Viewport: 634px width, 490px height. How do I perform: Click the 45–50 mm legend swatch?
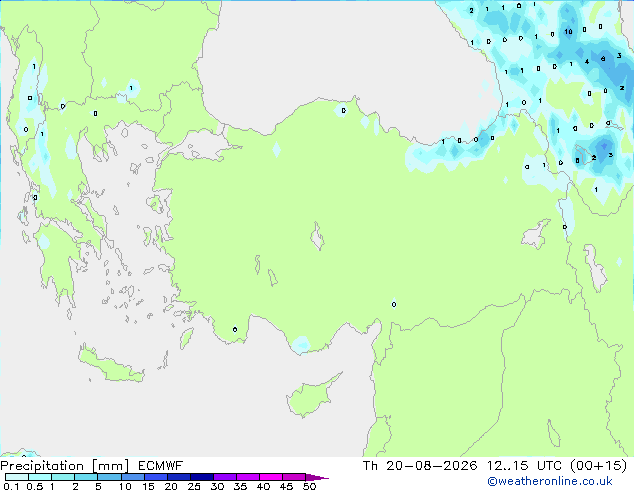(x=294, y=477)
